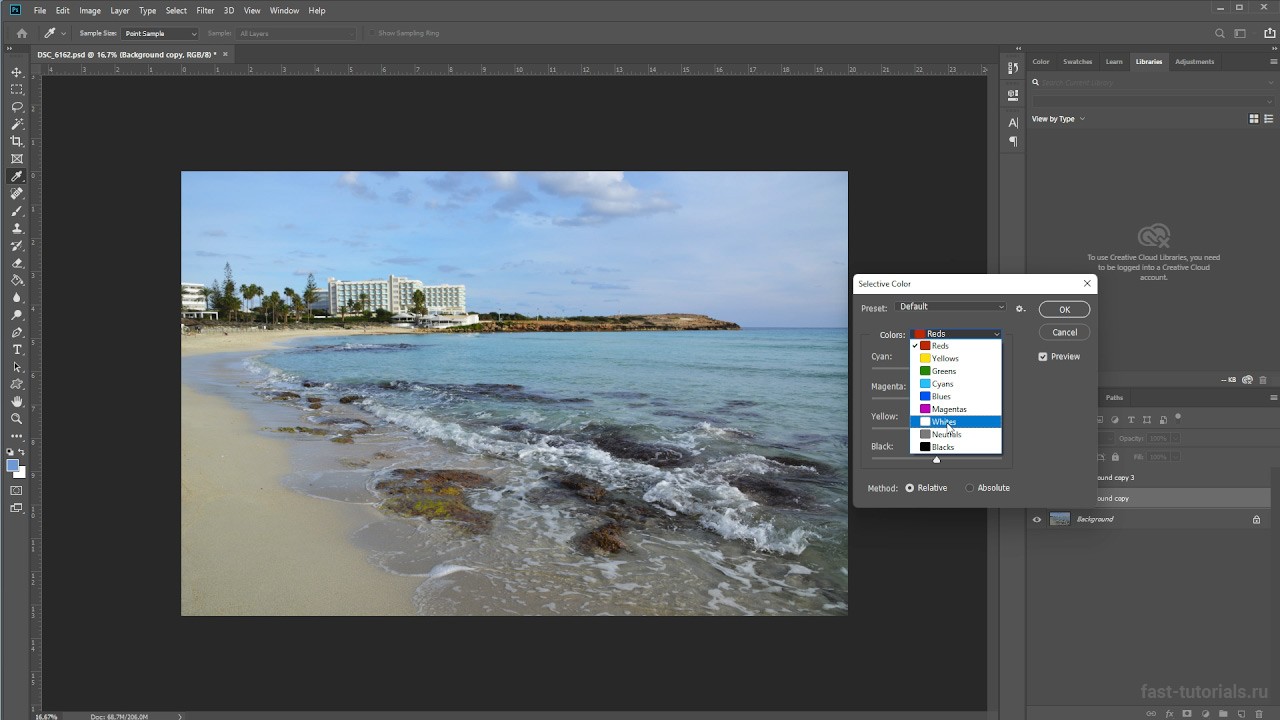This screenshot has width=1280, height=720.
Task: Click the foreground color swatch
Action: click(13, 466)
